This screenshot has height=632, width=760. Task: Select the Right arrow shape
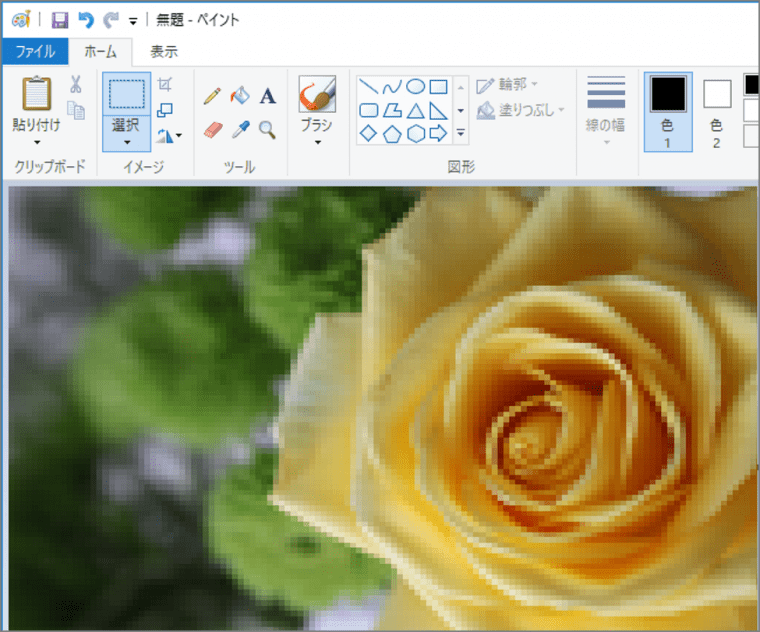click(x=438, y=133)
